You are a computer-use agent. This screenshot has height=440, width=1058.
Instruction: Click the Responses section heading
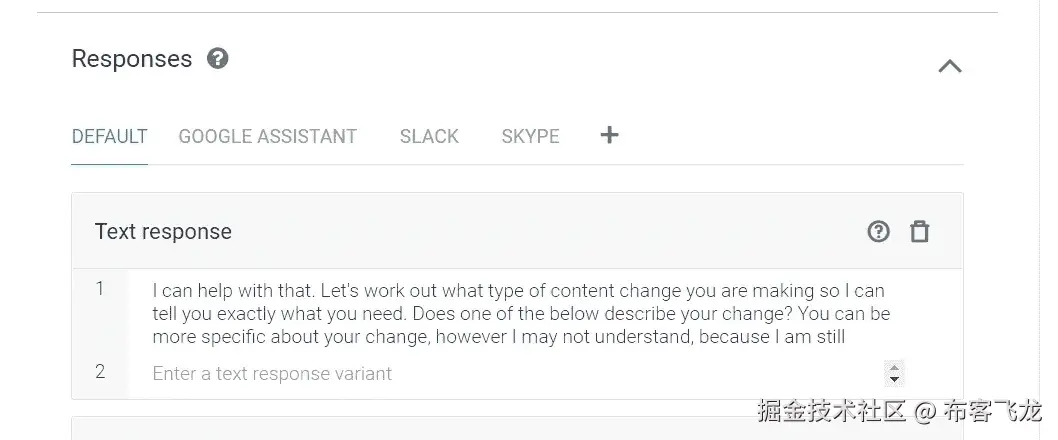[x=132, y=59]
